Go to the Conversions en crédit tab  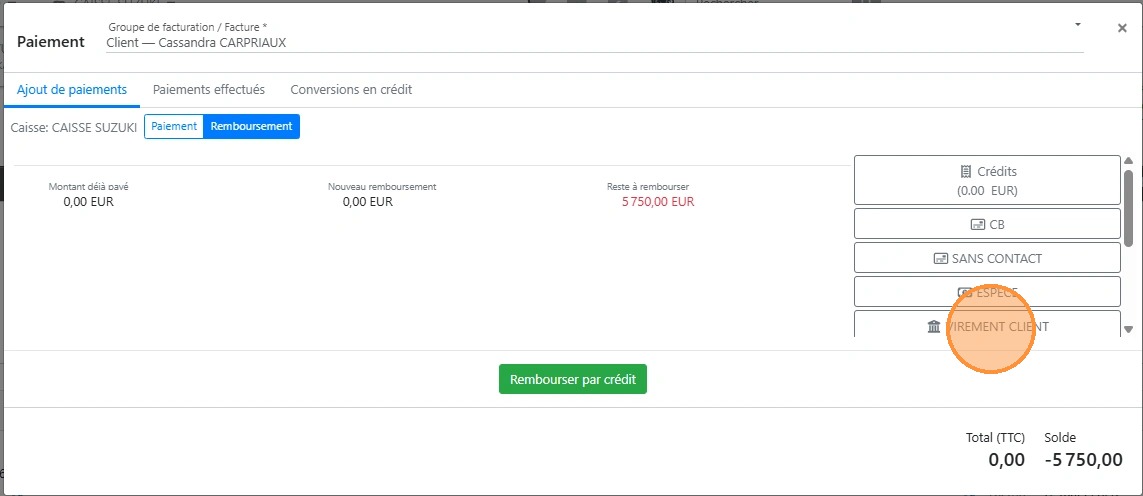coord(351,90)
